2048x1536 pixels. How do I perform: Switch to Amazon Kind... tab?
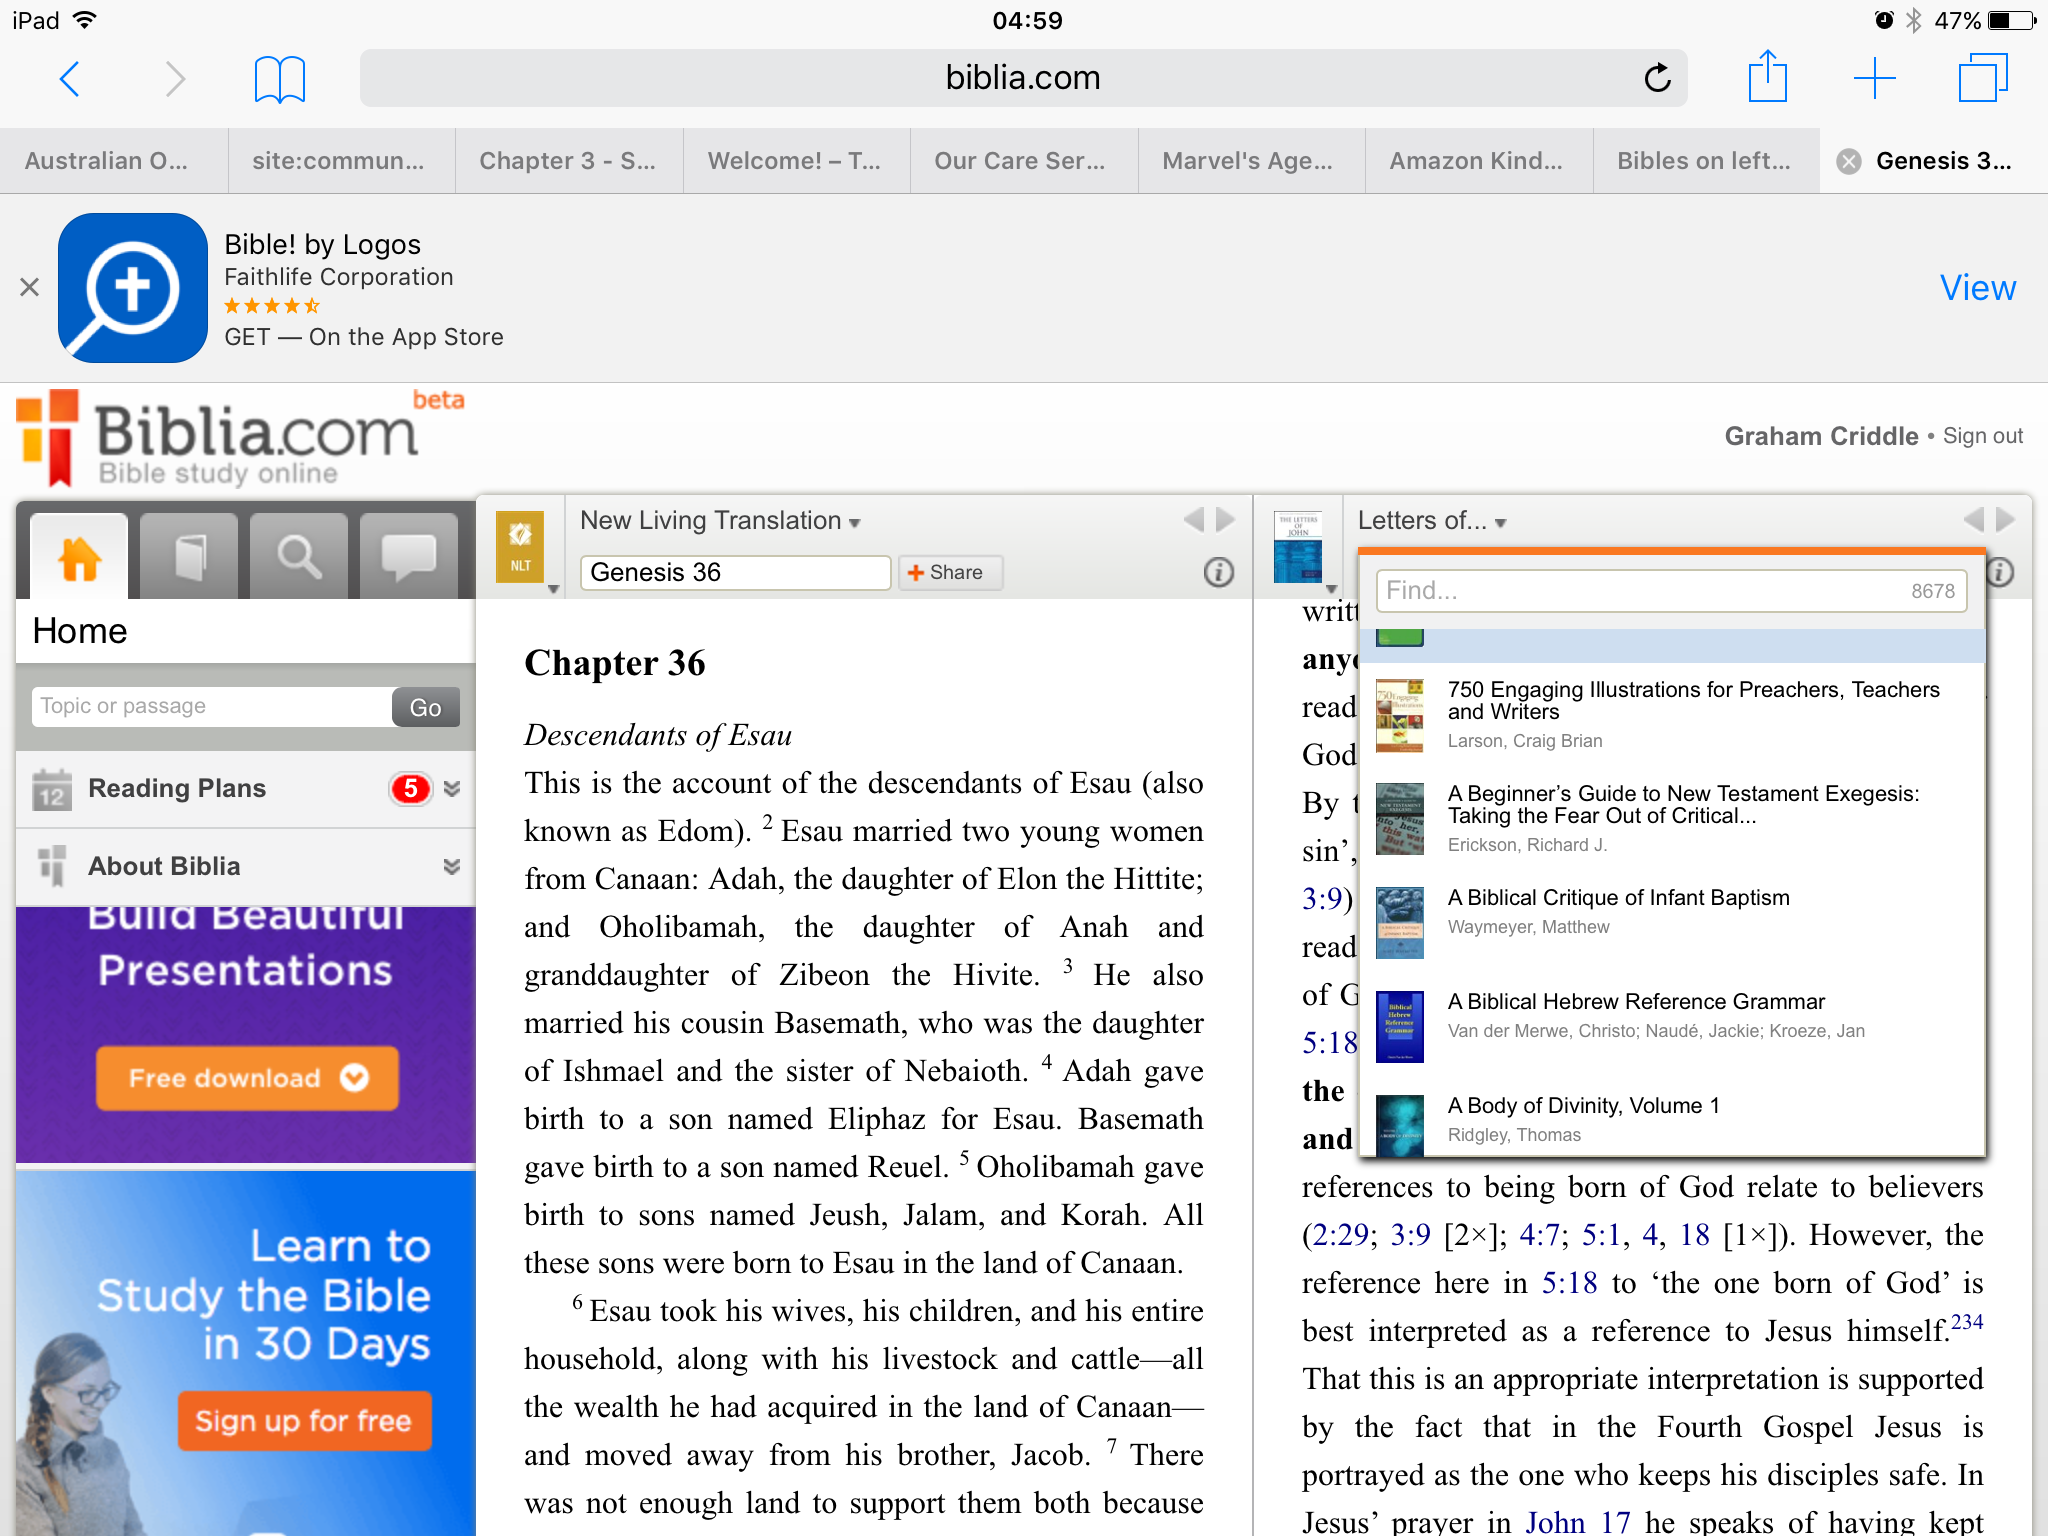1476,161
